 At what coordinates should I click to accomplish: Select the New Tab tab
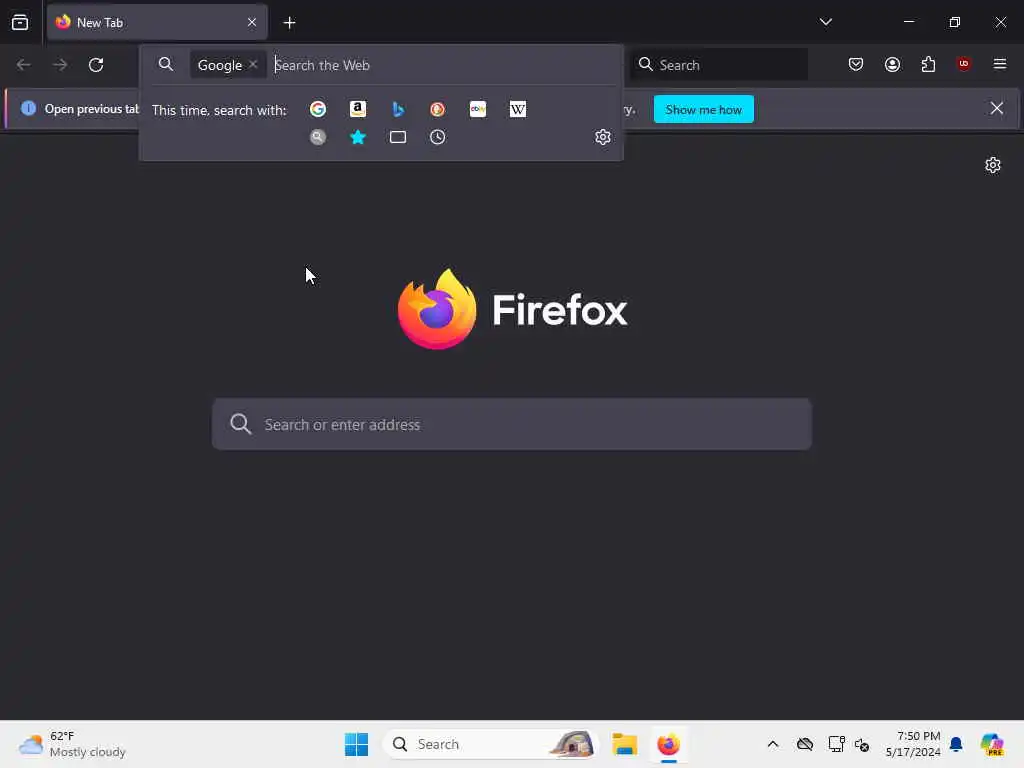pyautogui.click(x=157, y=22)
